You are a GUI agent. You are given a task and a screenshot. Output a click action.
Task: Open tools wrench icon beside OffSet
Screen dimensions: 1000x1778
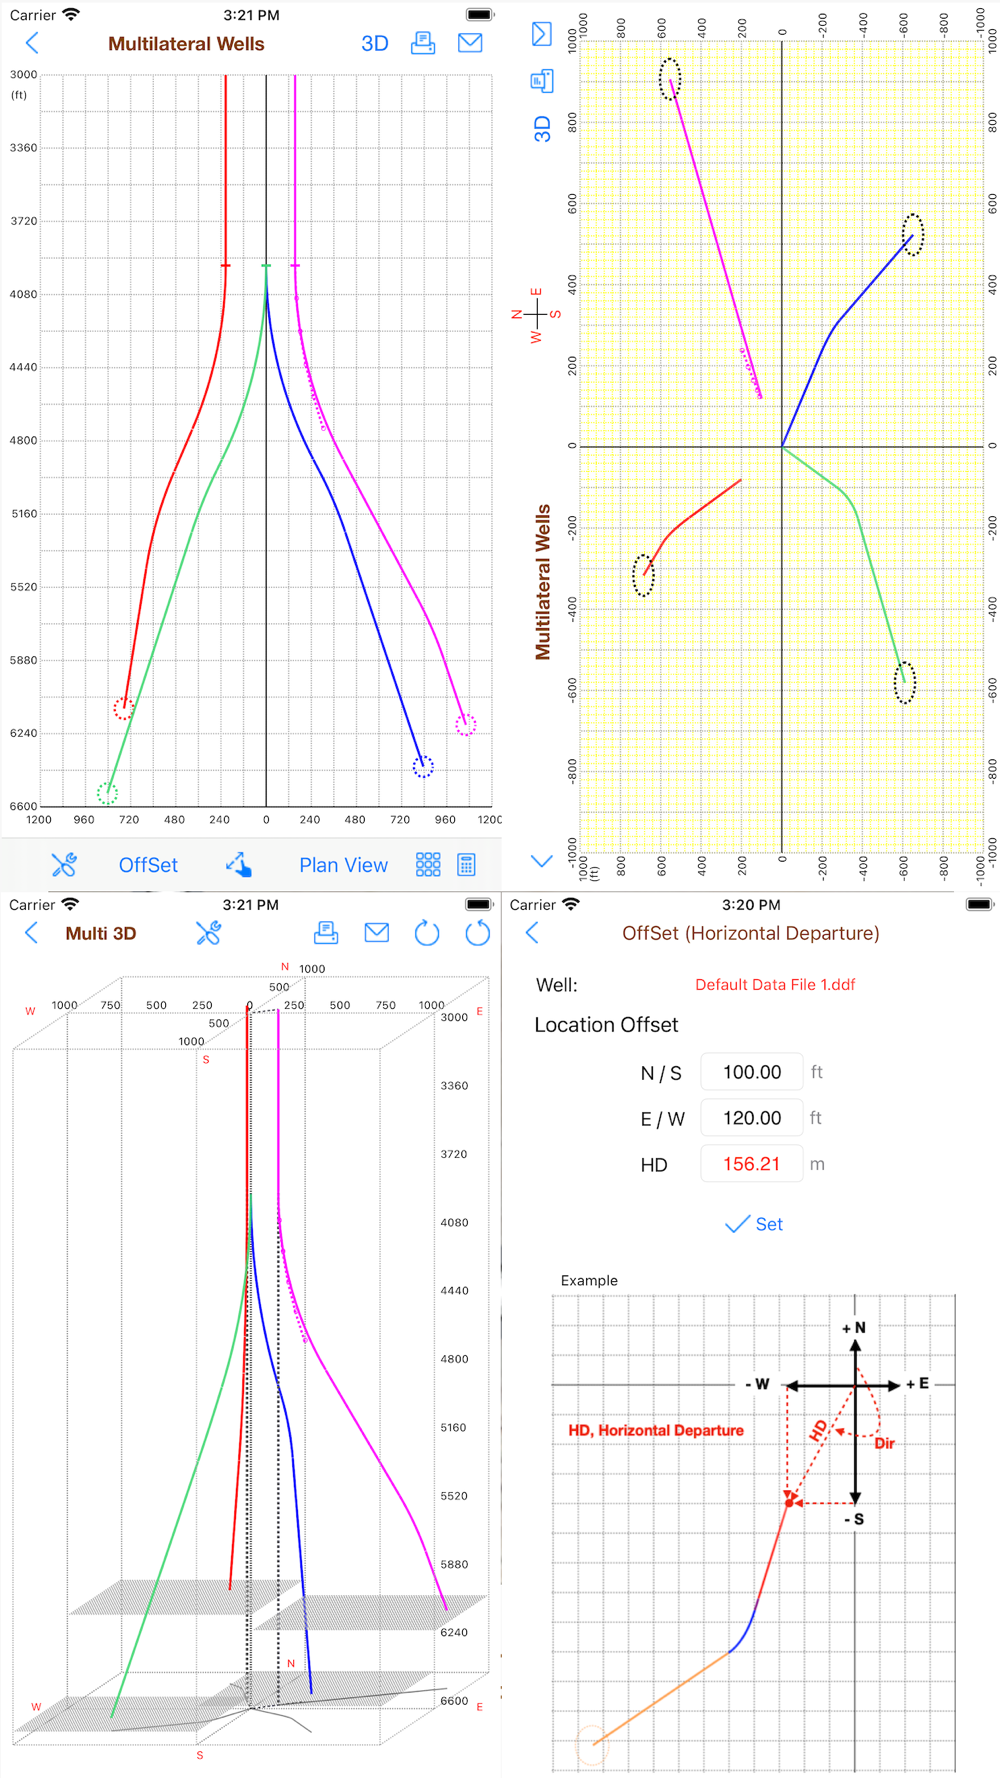click(64, 865)
